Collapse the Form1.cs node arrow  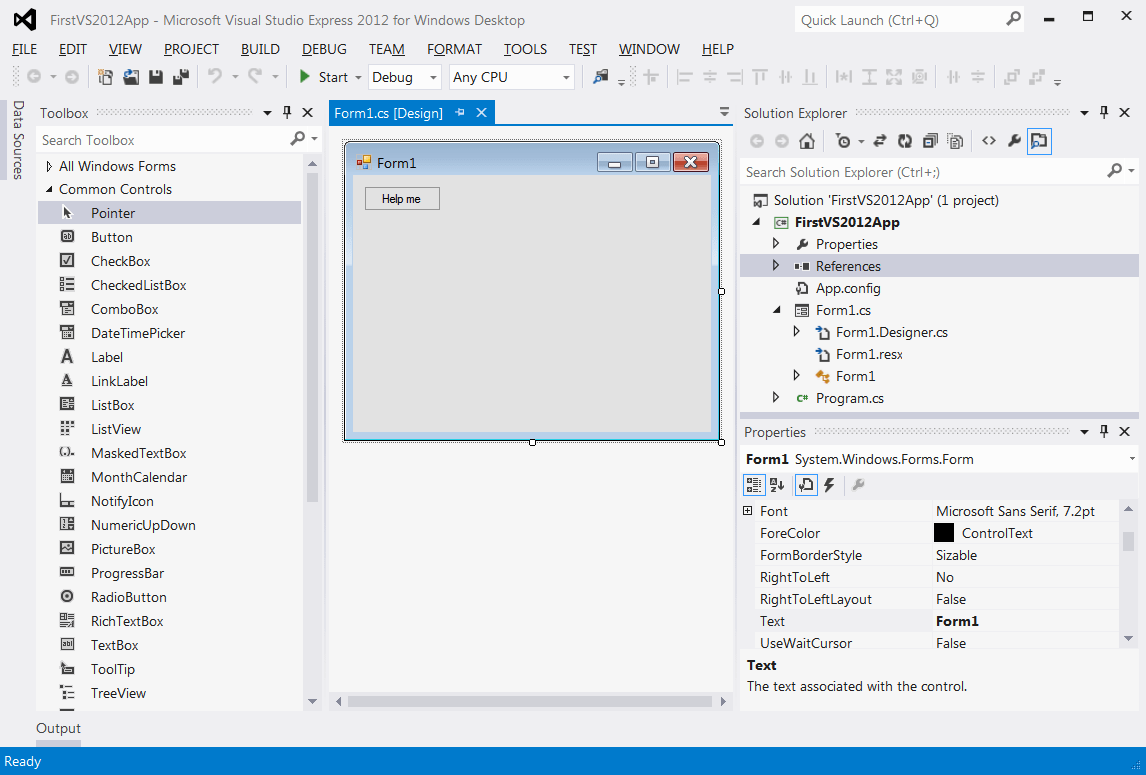tap(776, 310)
